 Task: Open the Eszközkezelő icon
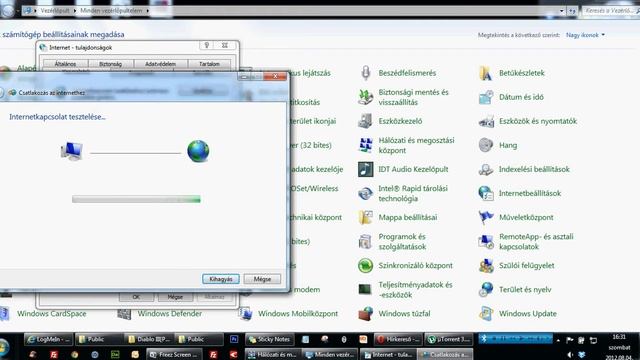click(366, 121)
